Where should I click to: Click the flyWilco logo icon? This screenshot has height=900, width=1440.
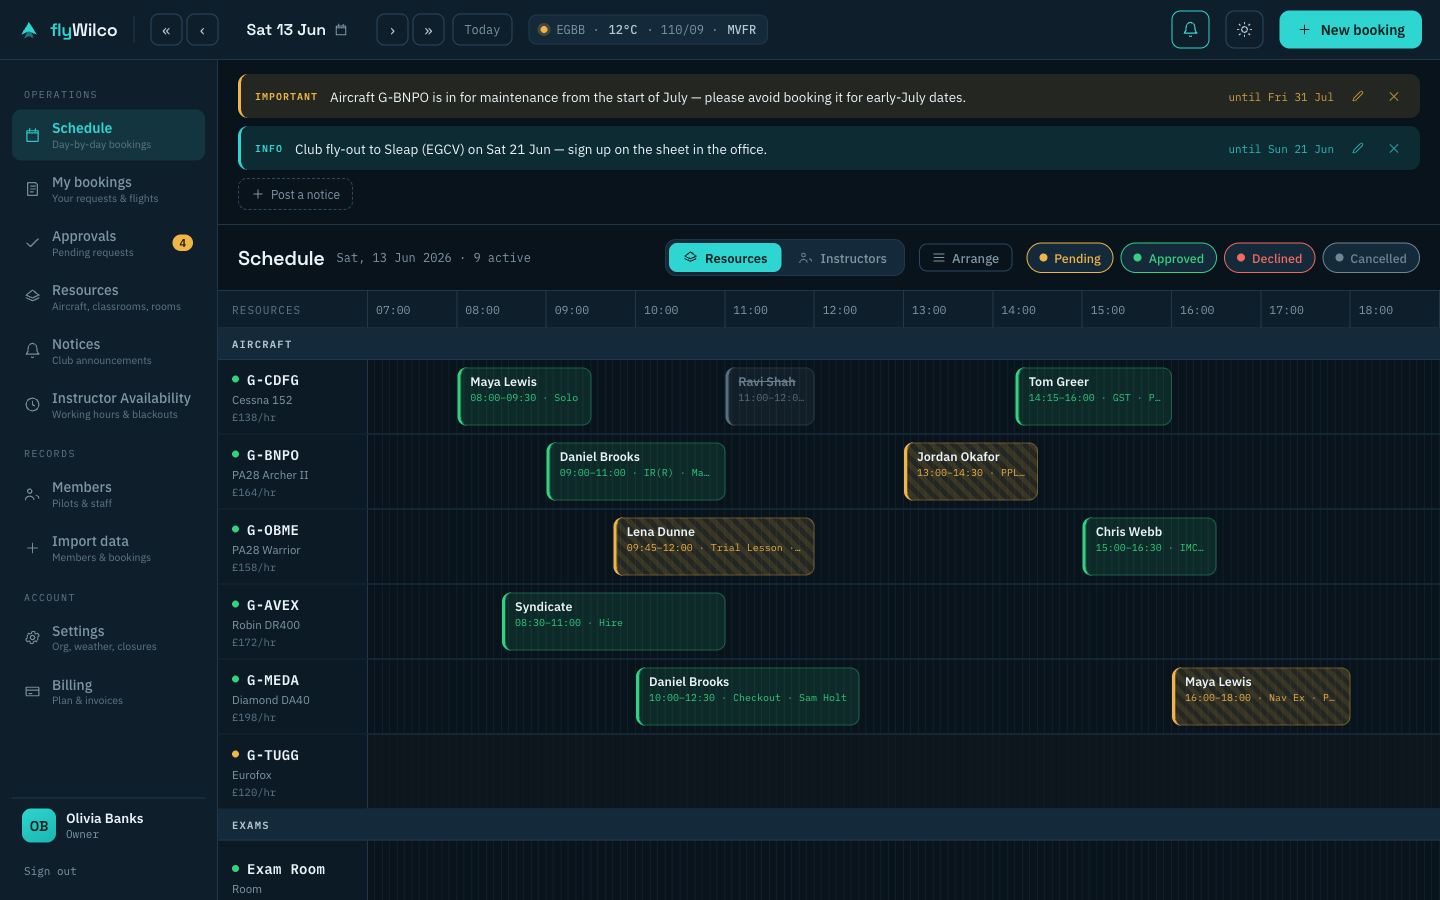coord(29,30)
